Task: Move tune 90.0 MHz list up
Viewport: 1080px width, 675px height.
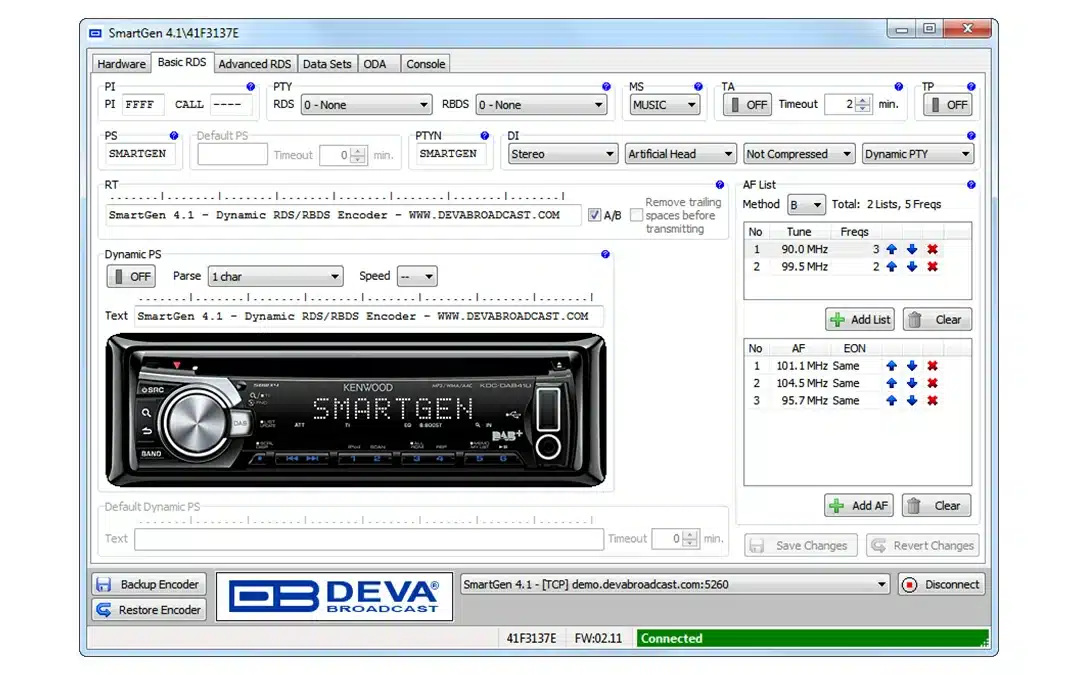Action: click(x=891, y=249)
